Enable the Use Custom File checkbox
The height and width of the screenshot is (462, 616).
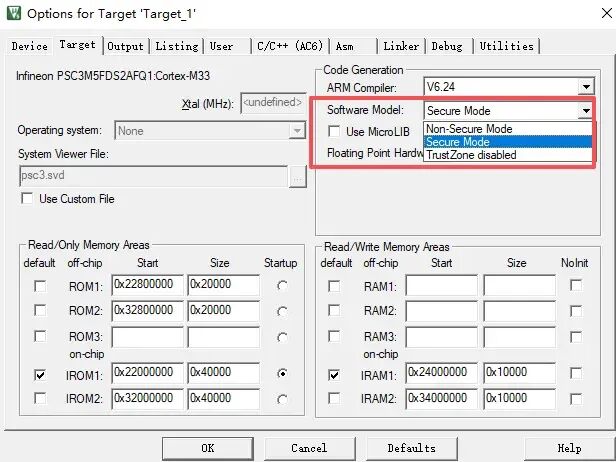[x=27, y=198]
